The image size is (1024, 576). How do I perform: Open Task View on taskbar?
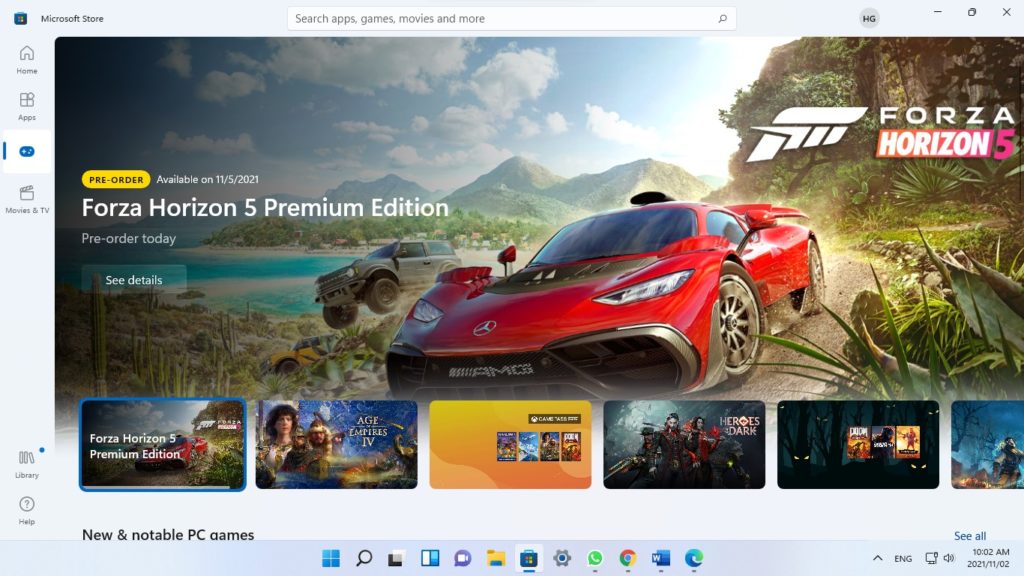[396, 558]
